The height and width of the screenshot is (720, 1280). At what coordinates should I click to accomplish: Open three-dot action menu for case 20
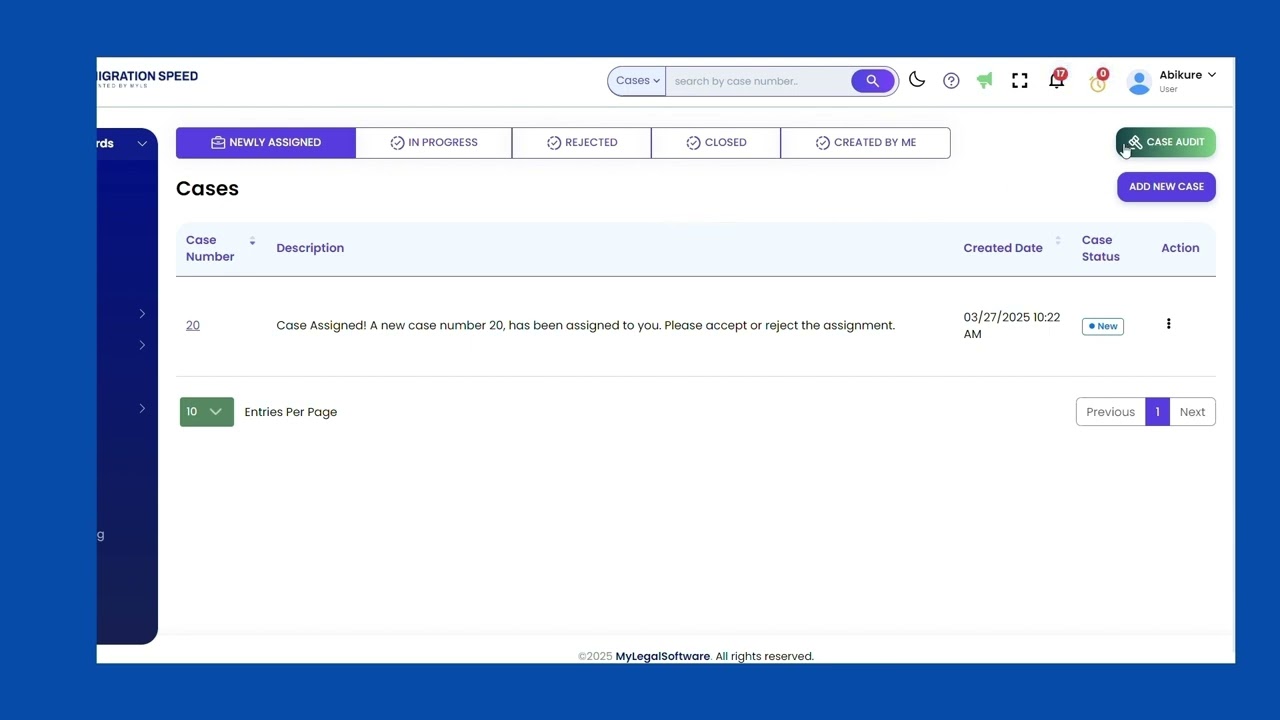click(1168, 324)
